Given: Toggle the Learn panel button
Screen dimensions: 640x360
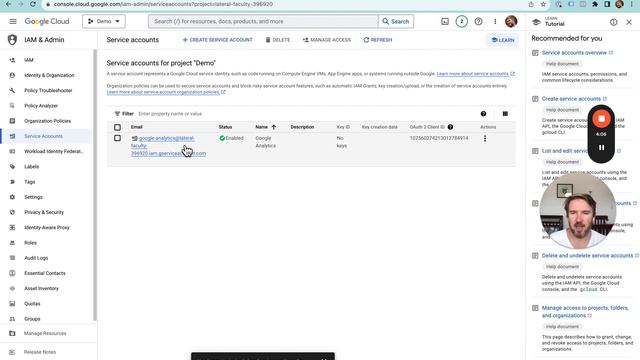Looking at the screenshot, I should (503, 40).
